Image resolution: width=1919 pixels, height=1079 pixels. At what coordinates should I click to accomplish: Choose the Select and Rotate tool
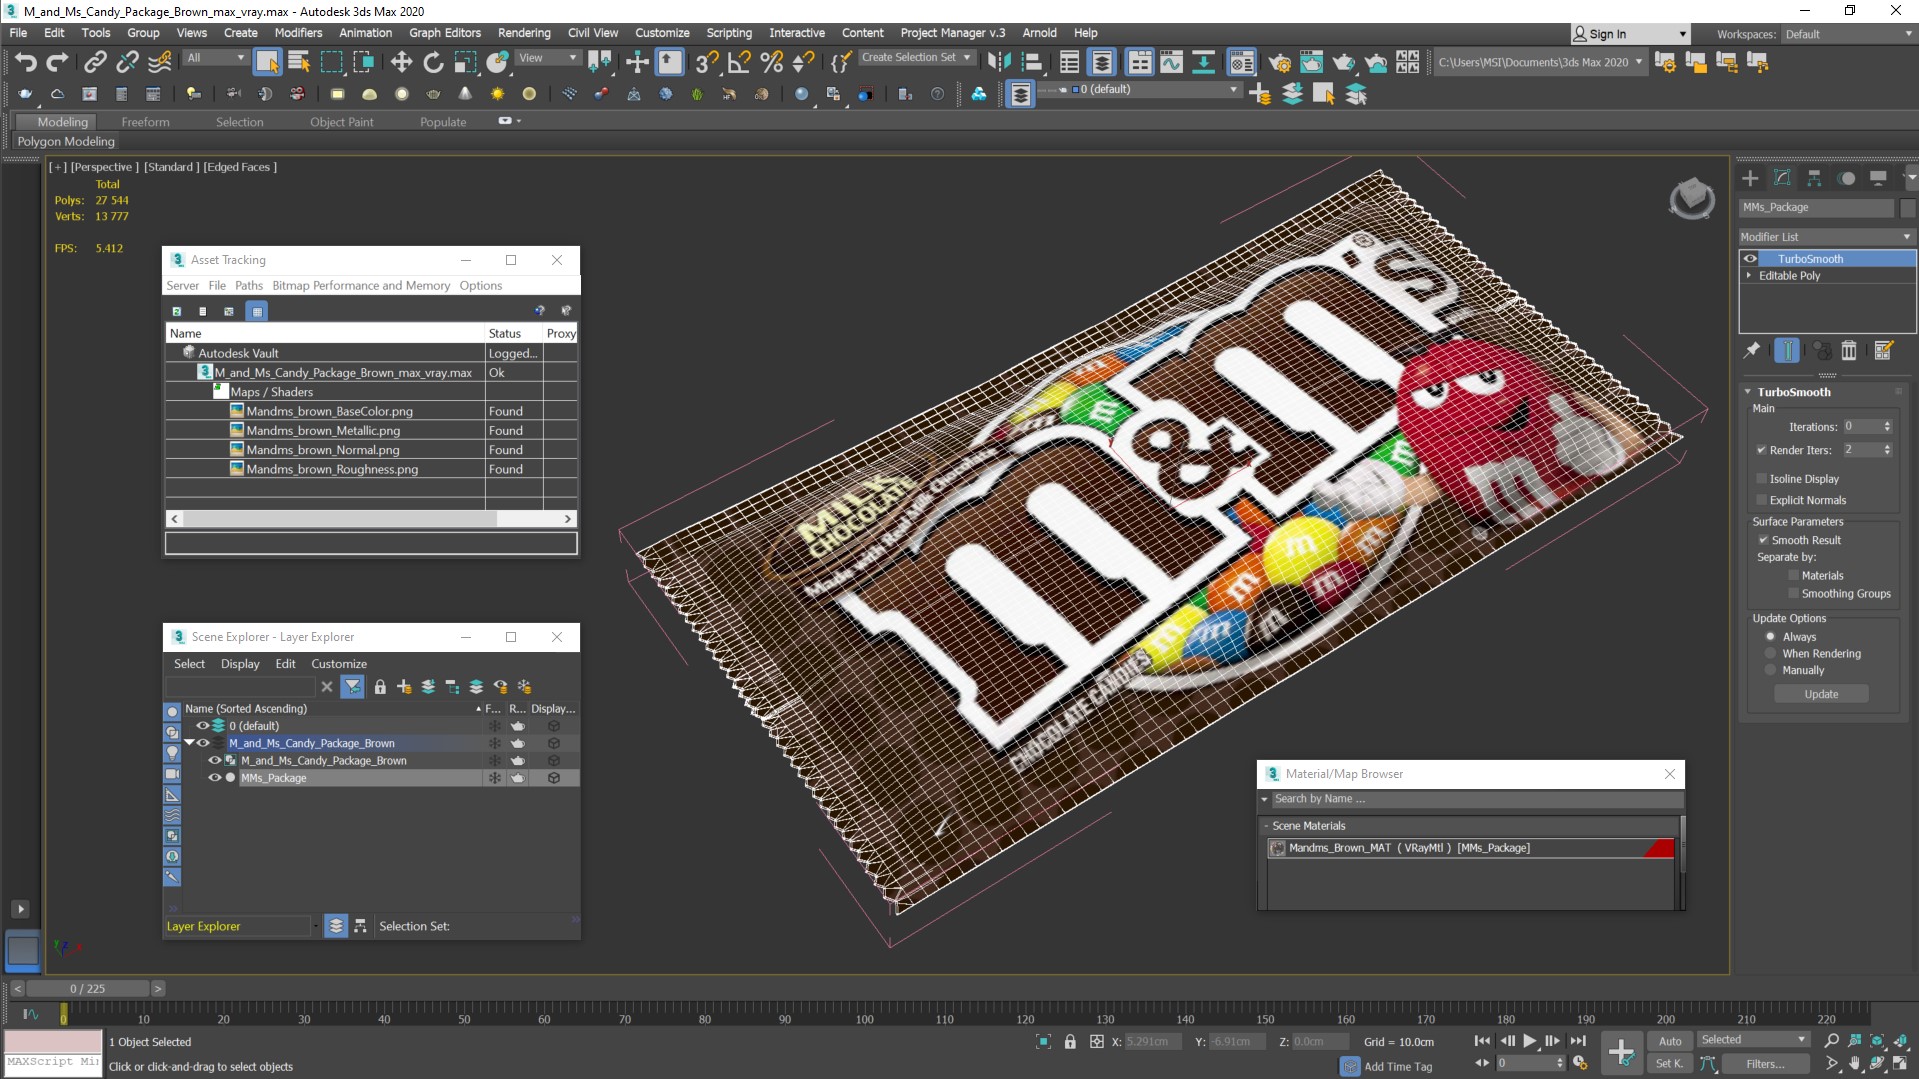(433, 63)
